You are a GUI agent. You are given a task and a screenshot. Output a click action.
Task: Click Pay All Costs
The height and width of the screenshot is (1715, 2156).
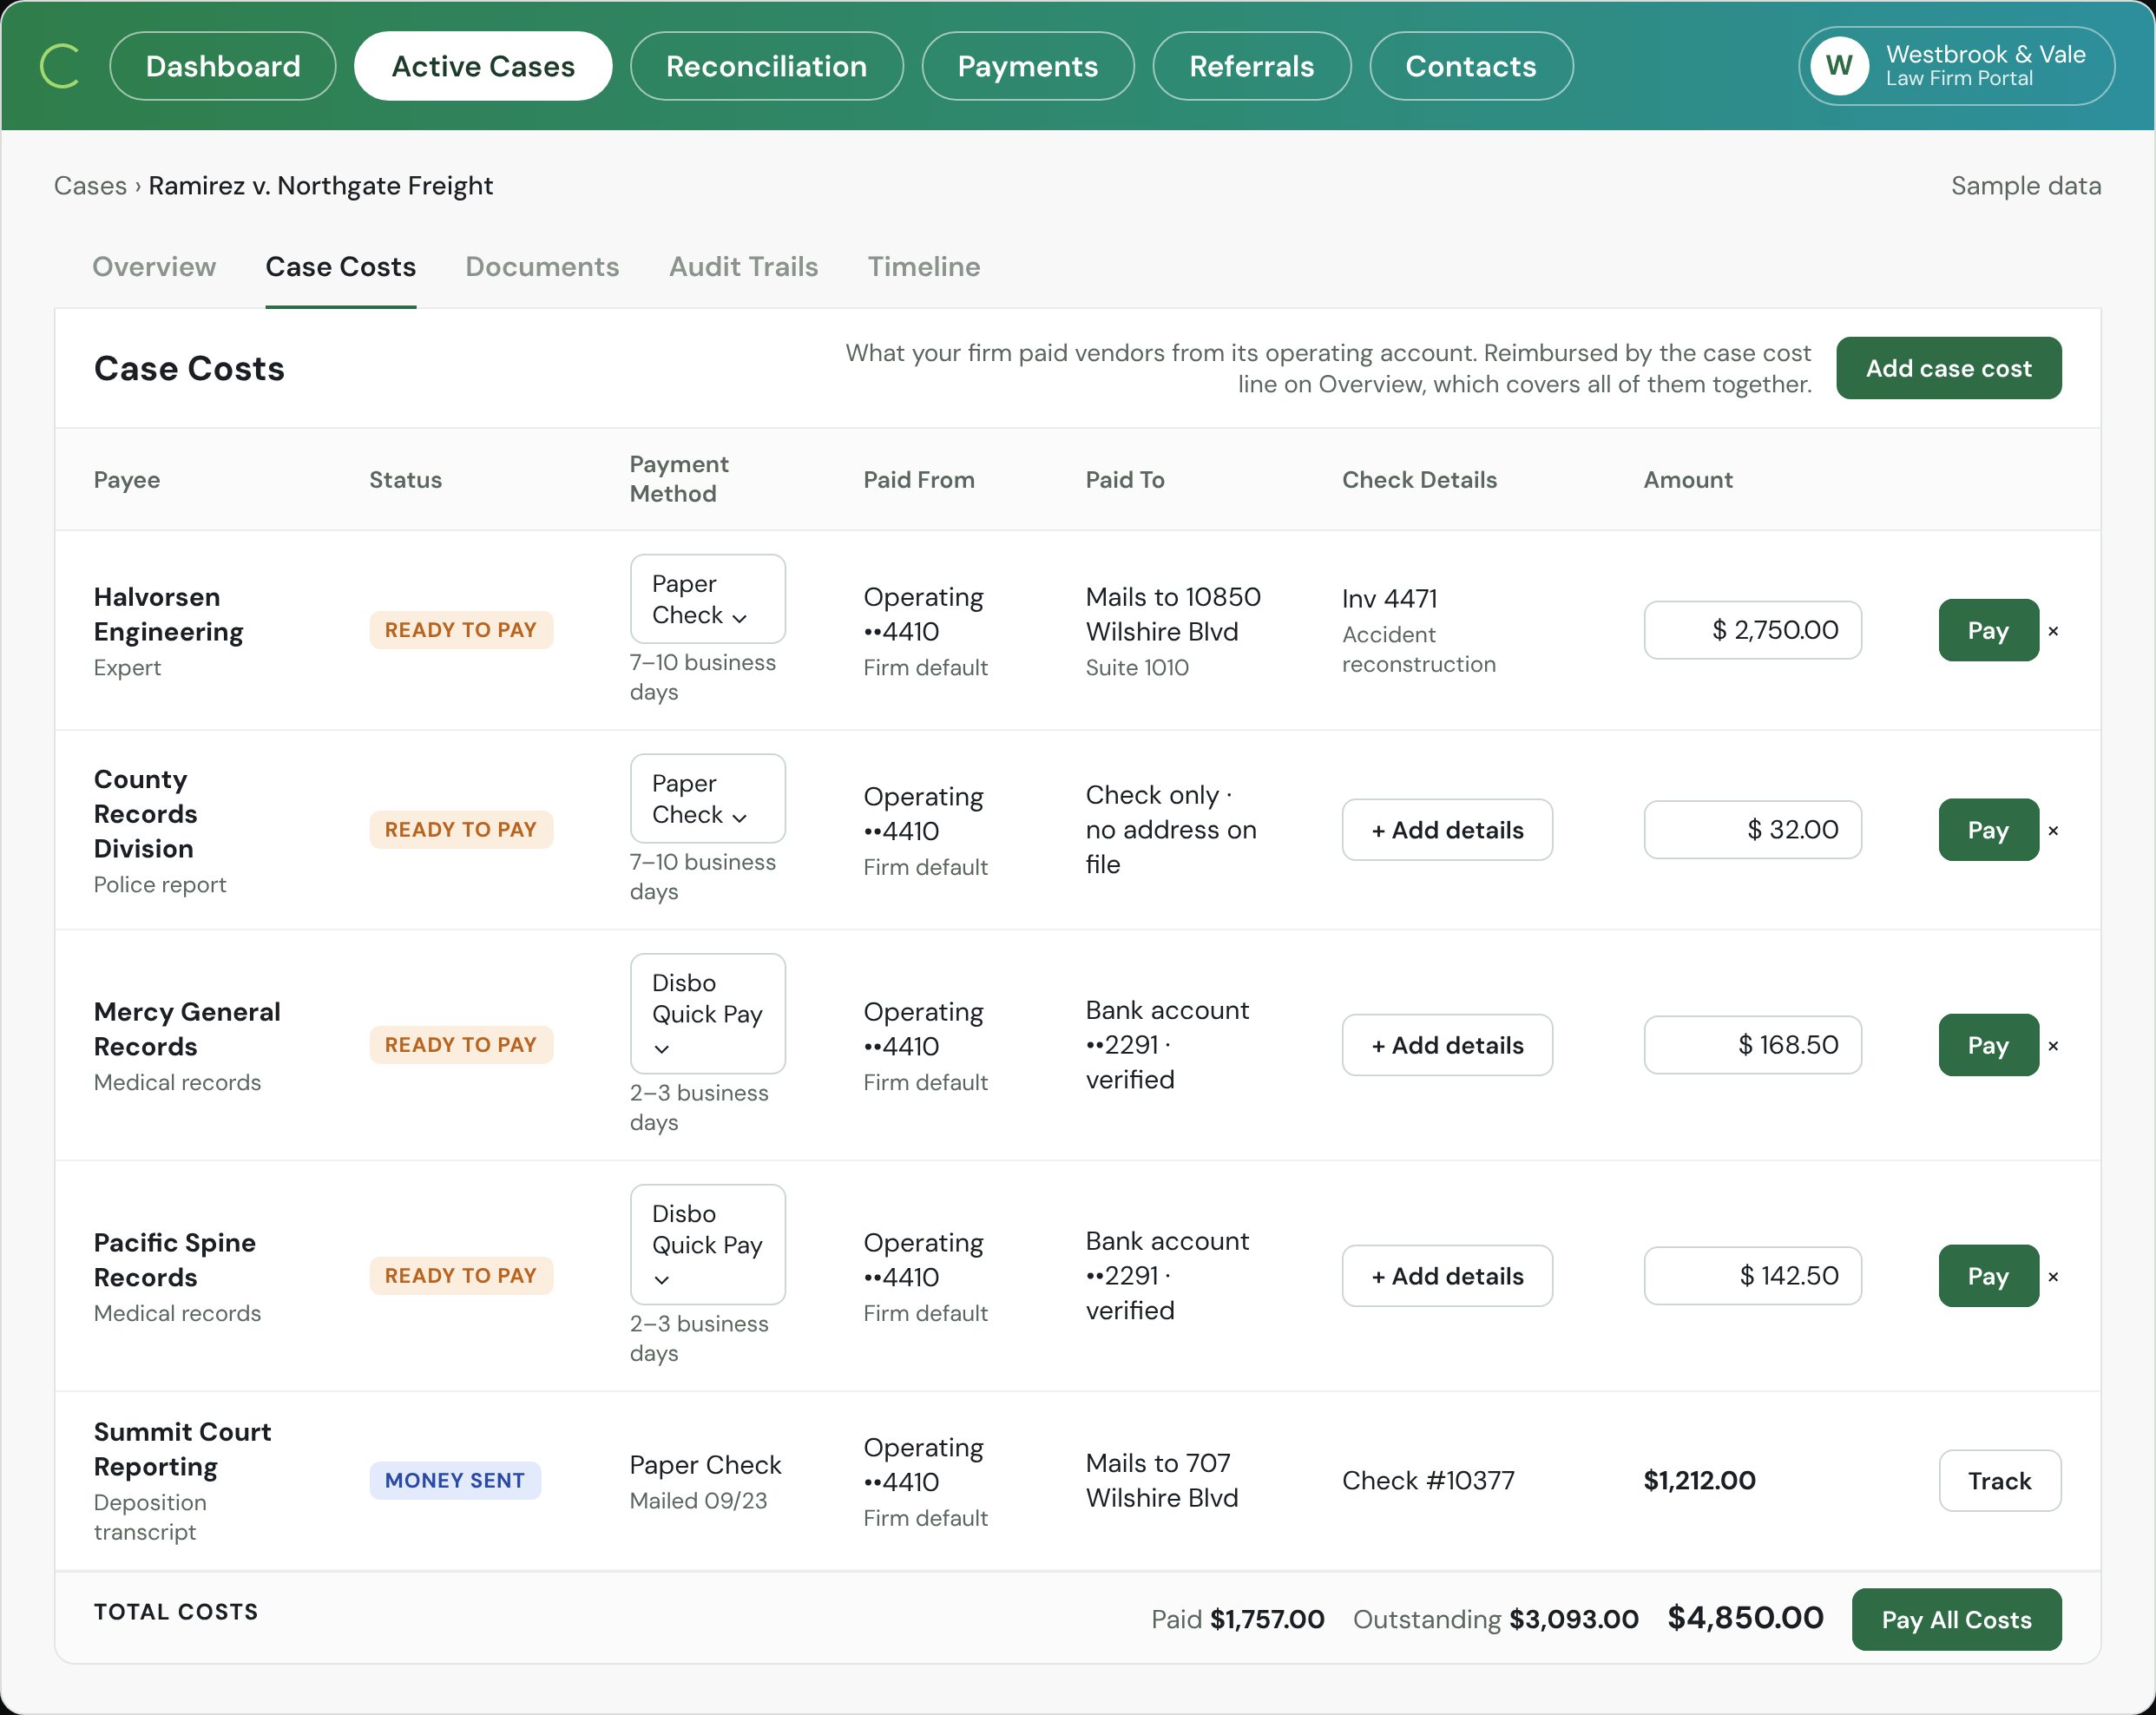pos(1956,1620)
